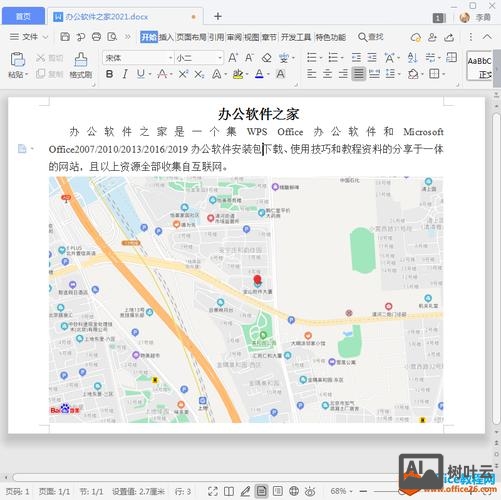Click the Copy (复制) icon
The height and width of the screenshot is (500, 501).
[x=40, y=74]
